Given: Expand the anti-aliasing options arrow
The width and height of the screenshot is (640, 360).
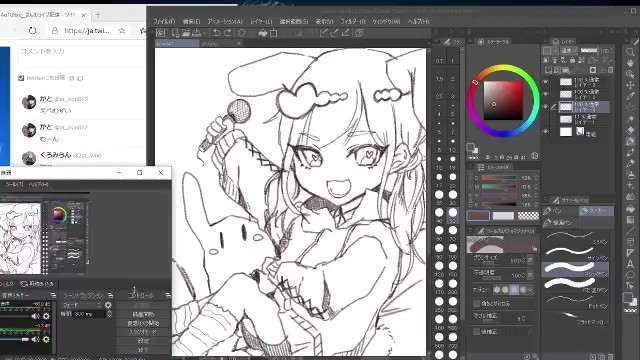Looking at the screenshot, I should (x=530, y=290).
